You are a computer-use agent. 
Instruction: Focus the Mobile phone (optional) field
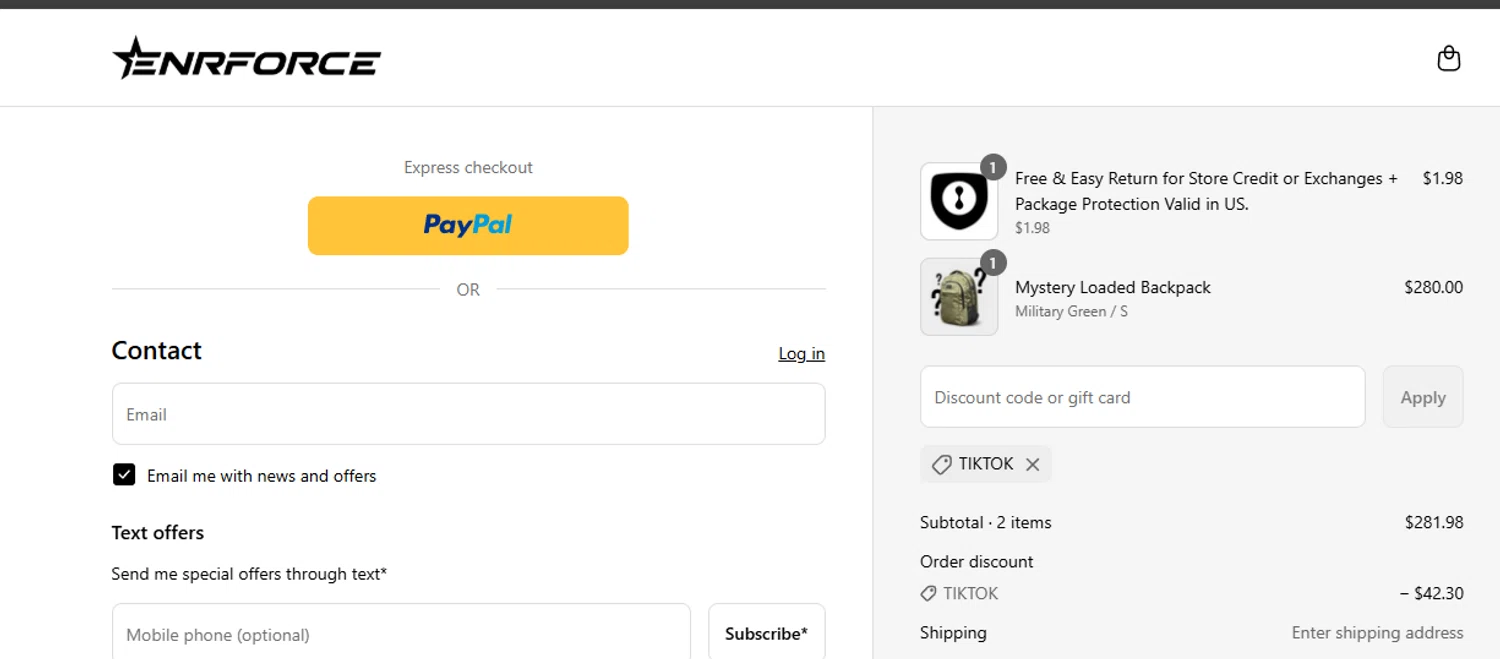(401, 631)
